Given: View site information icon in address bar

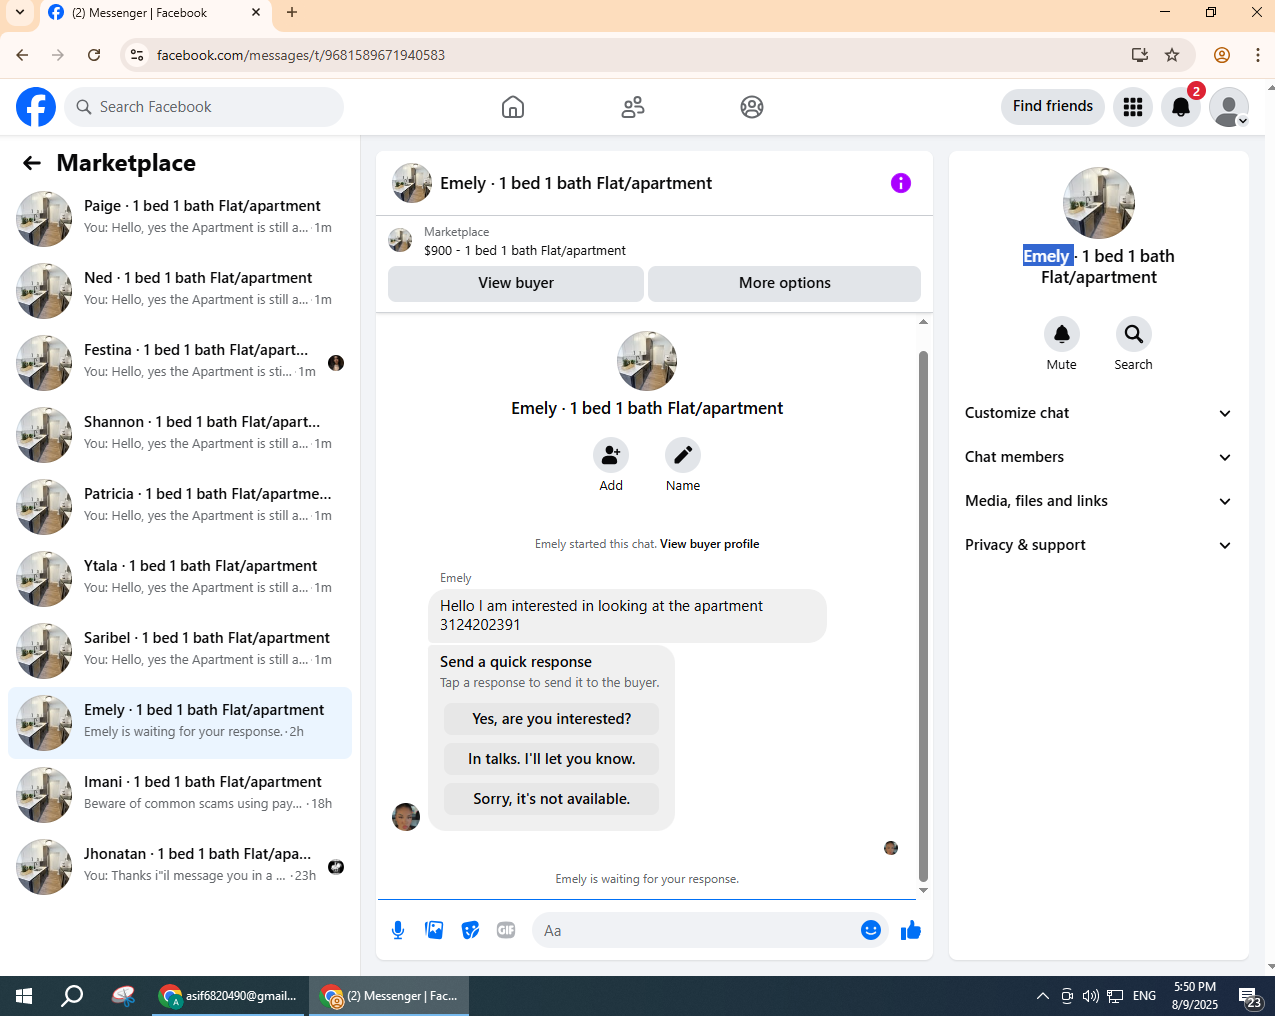Looking at the screenshot, I should pyautogui.click(x=137, y=55).
